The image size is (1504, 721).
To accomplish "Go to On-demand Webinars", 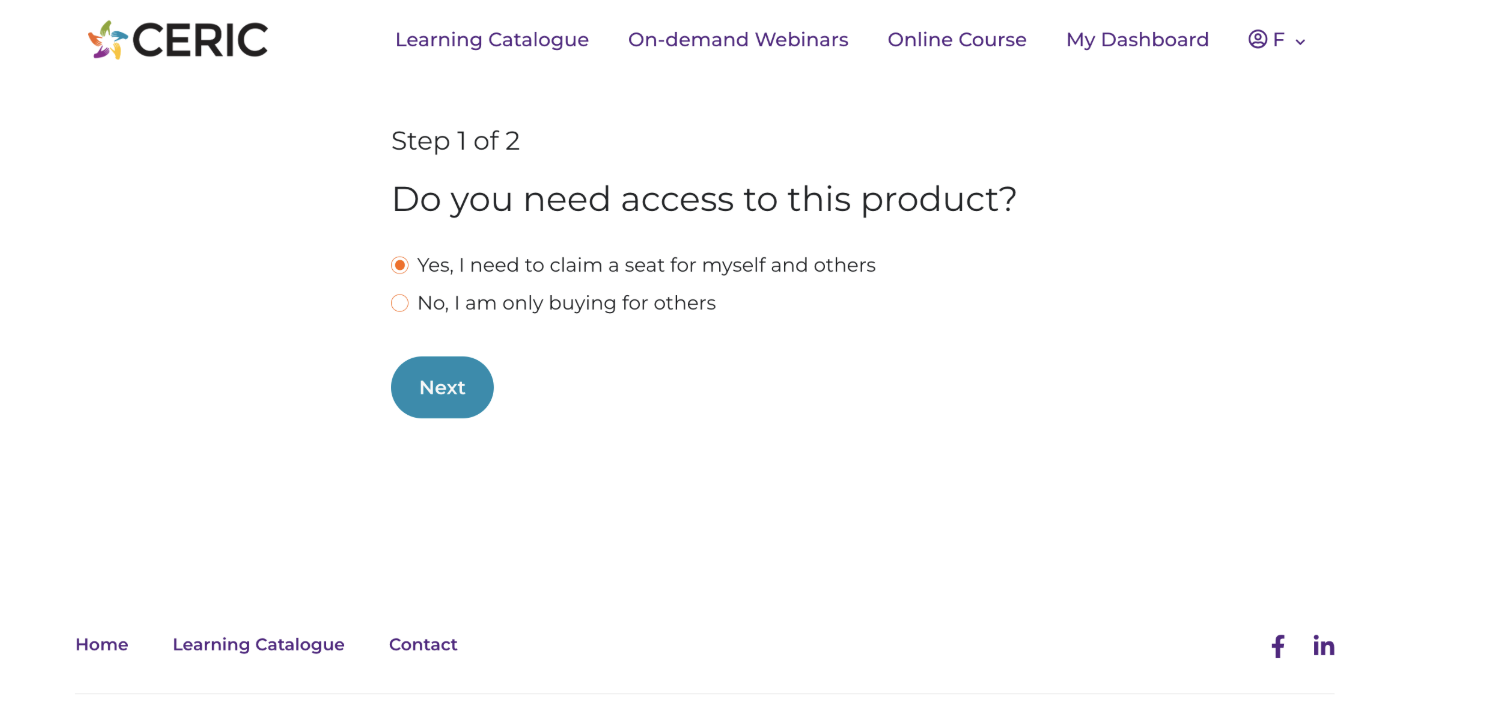I will (738, 40).
